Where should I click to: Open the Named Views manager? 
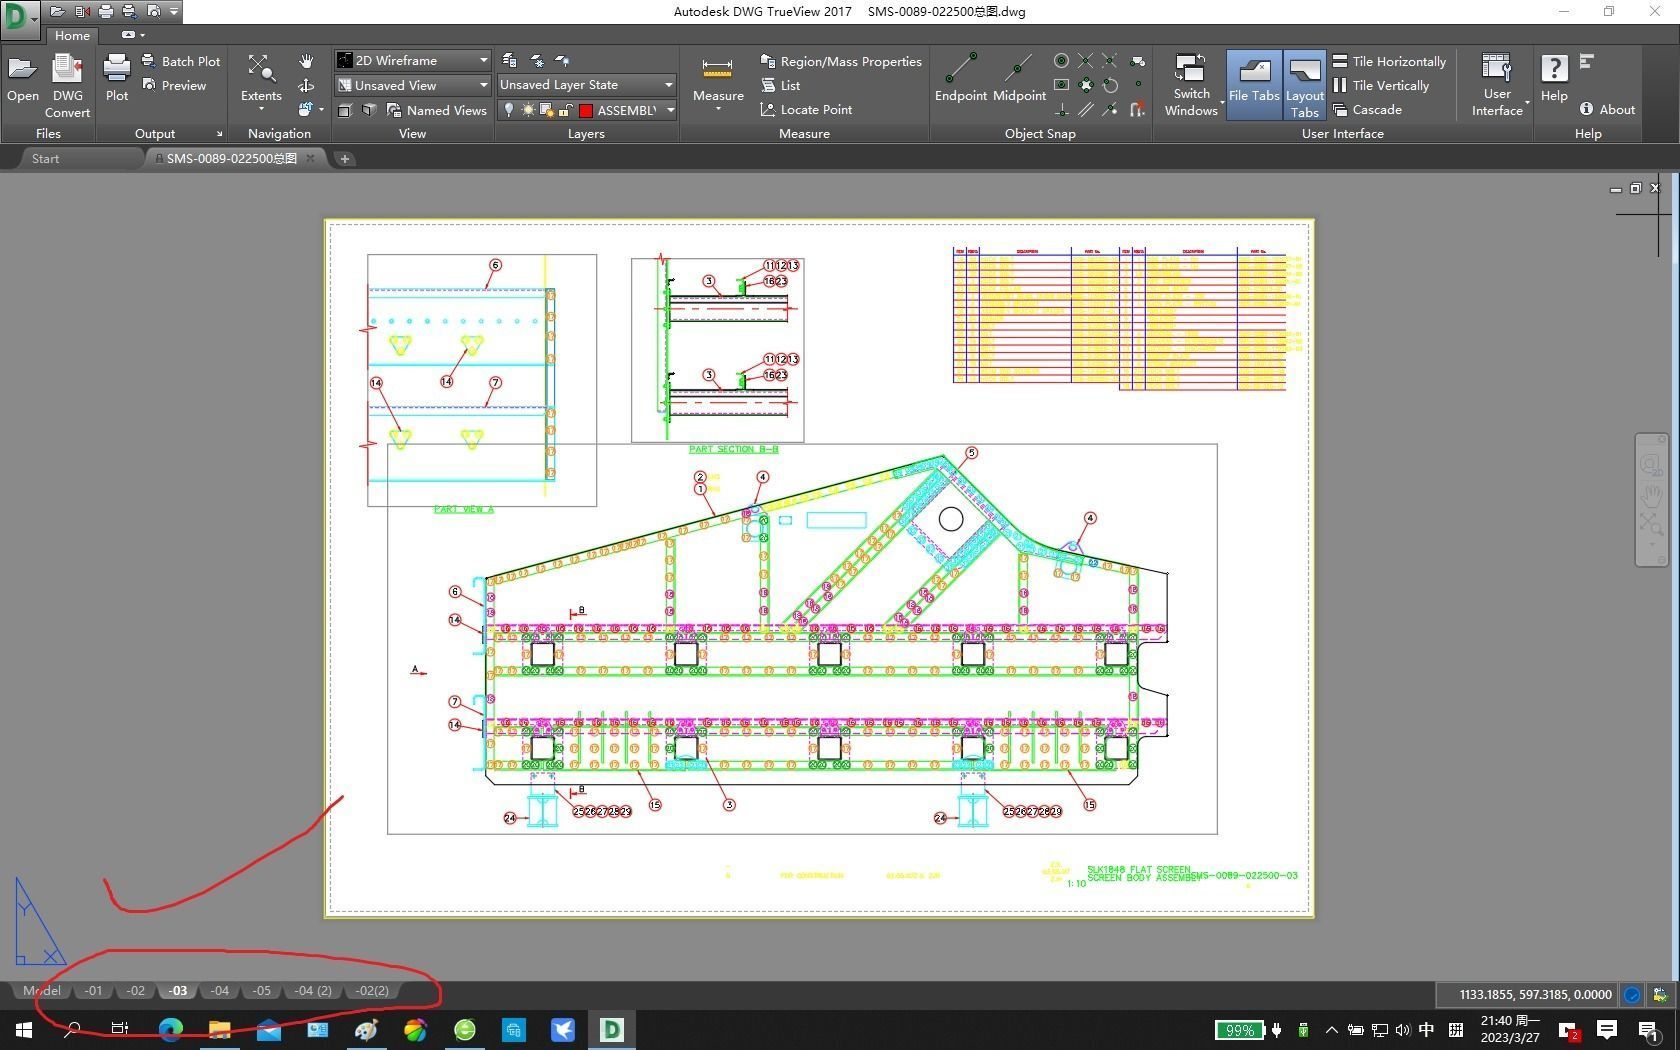coord(437,110)
